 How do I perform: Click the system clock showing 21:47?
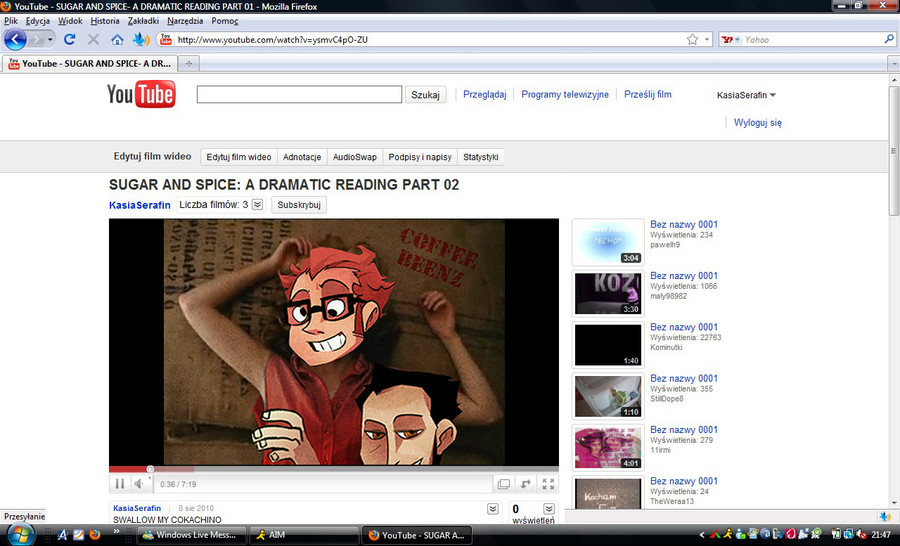click(881, 535)
